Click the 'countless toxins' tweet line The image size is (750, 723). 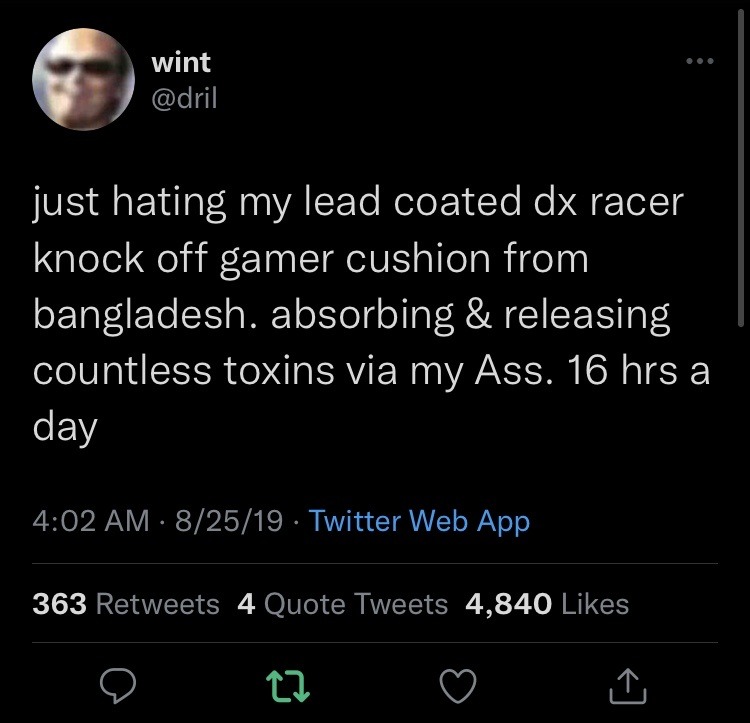(371, 371)
